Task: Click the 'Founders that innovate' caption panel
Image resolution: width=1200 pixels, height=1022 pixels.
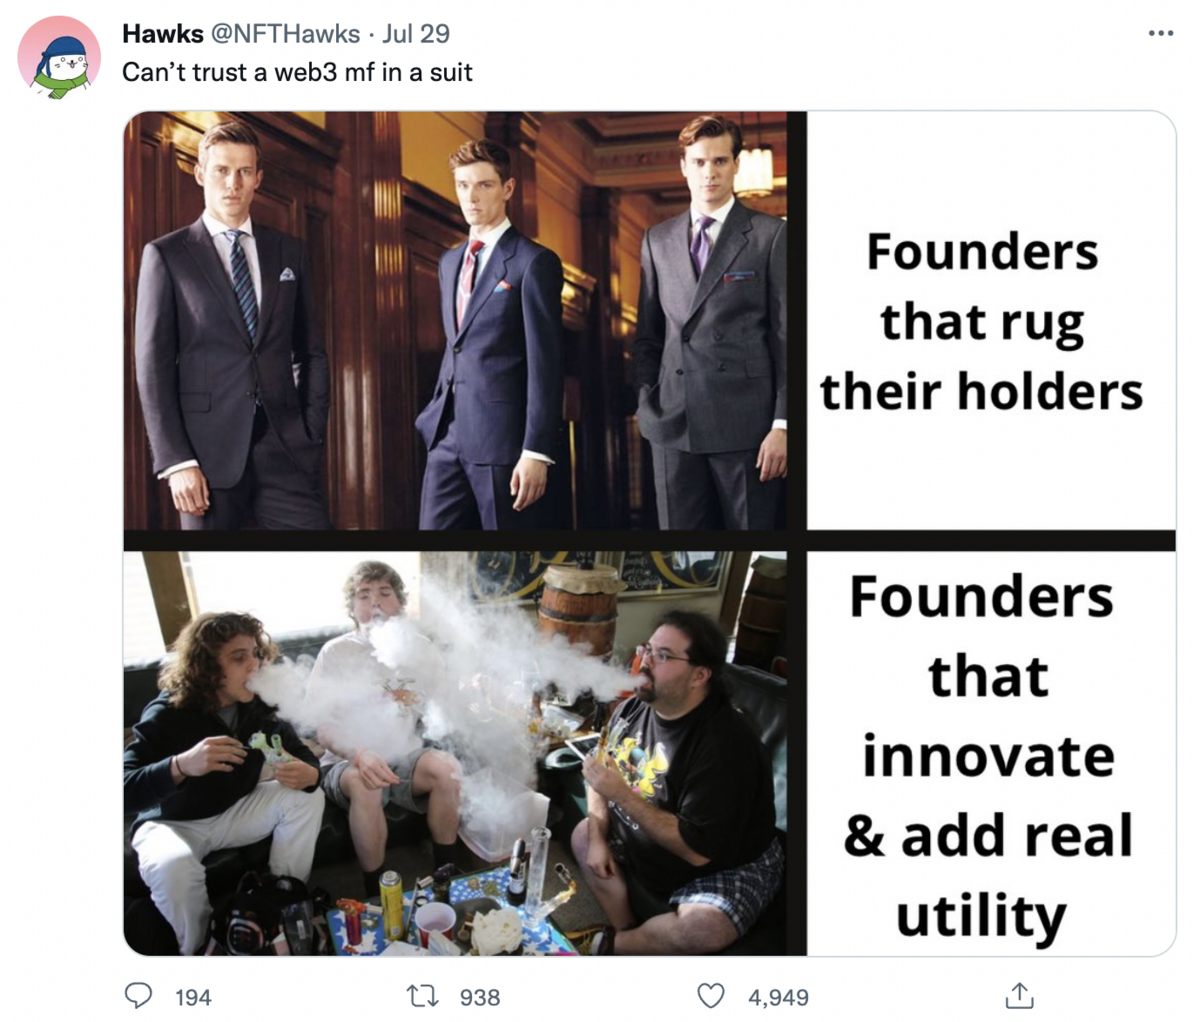Action: pyautogui.click(x=990, y=753)
